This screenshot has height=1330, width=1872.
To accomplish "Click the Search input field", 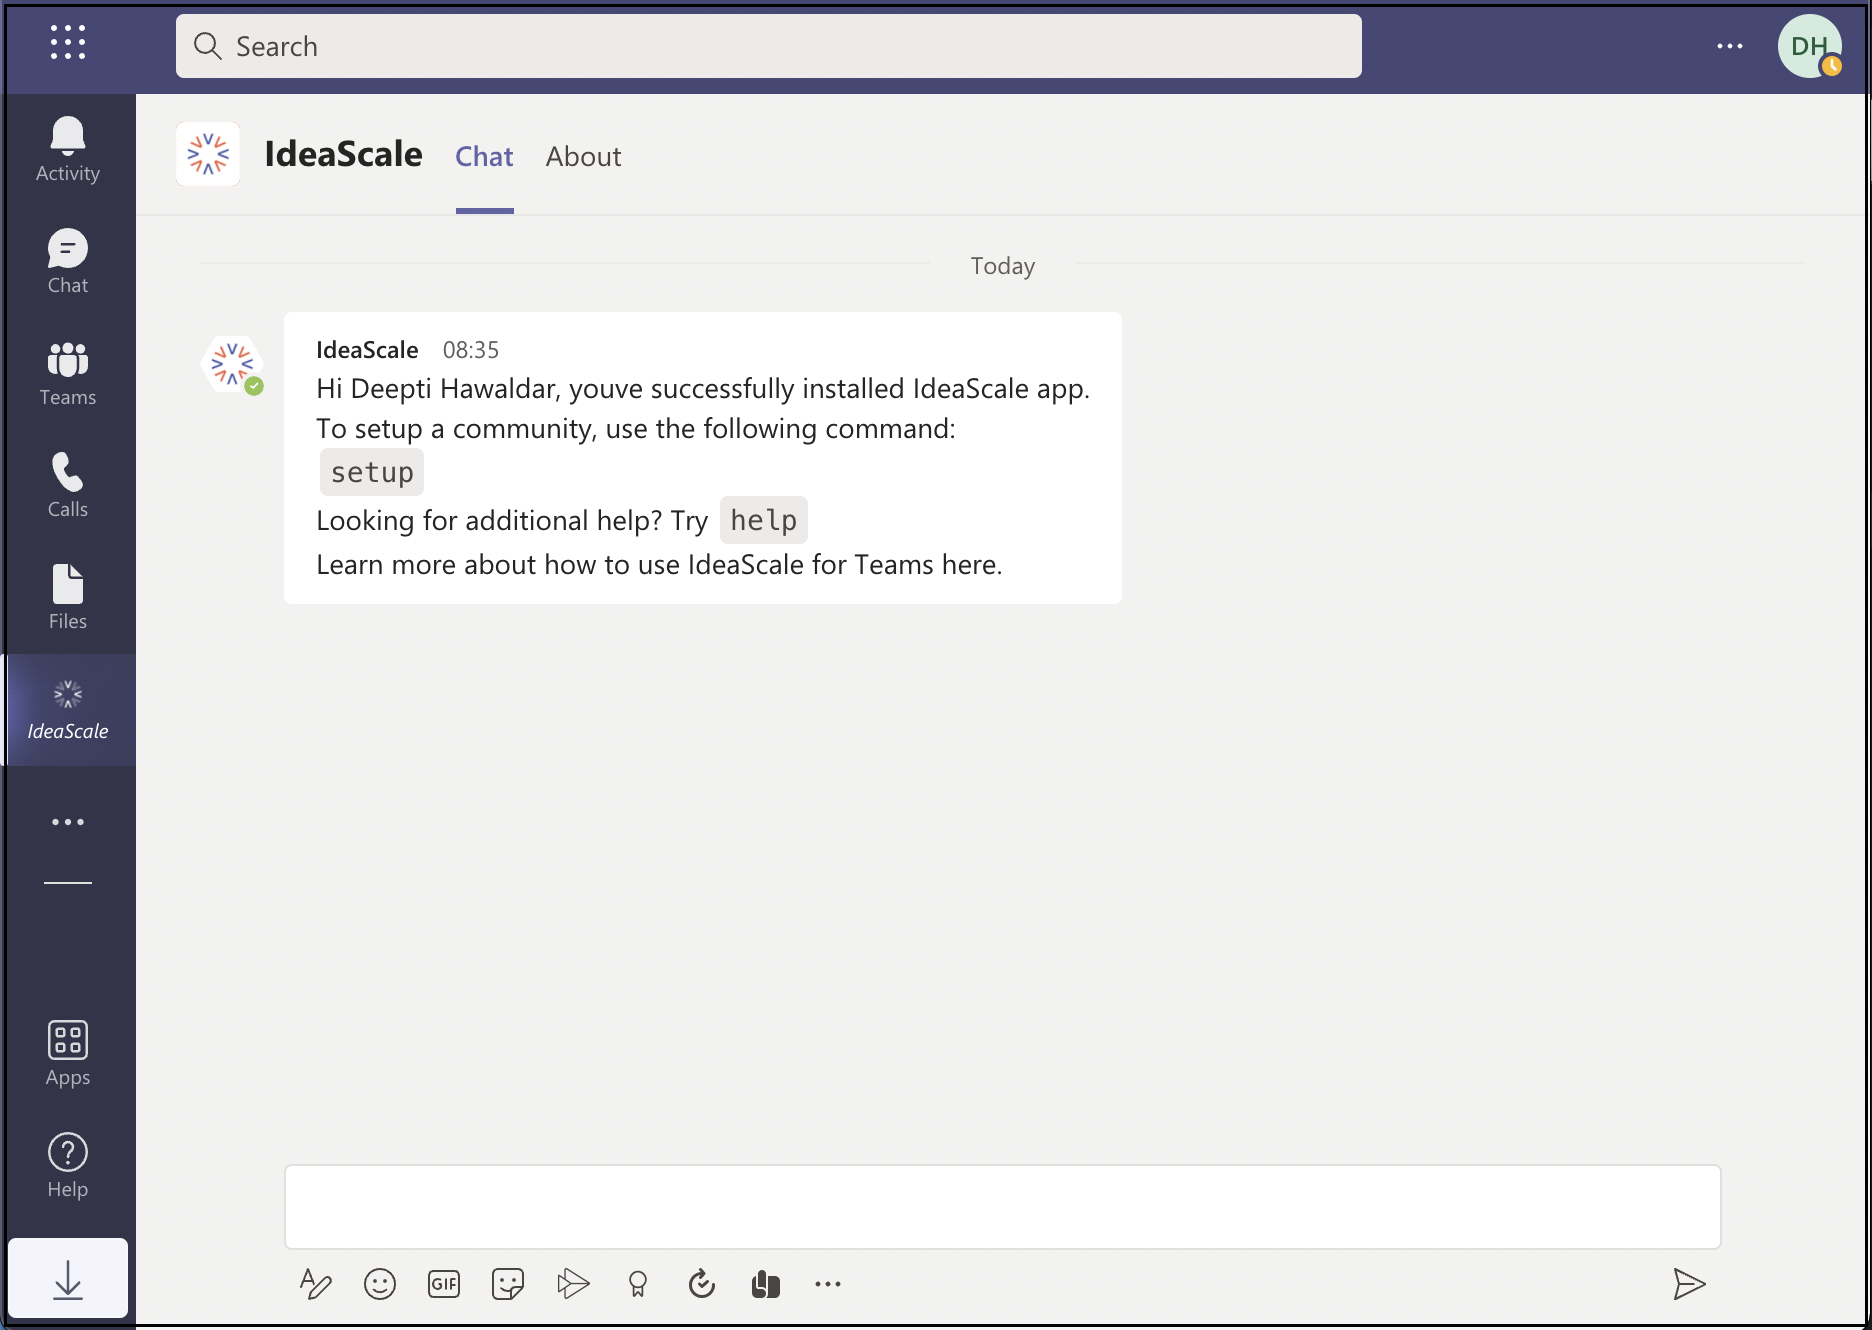I will [x=768, y=46].
